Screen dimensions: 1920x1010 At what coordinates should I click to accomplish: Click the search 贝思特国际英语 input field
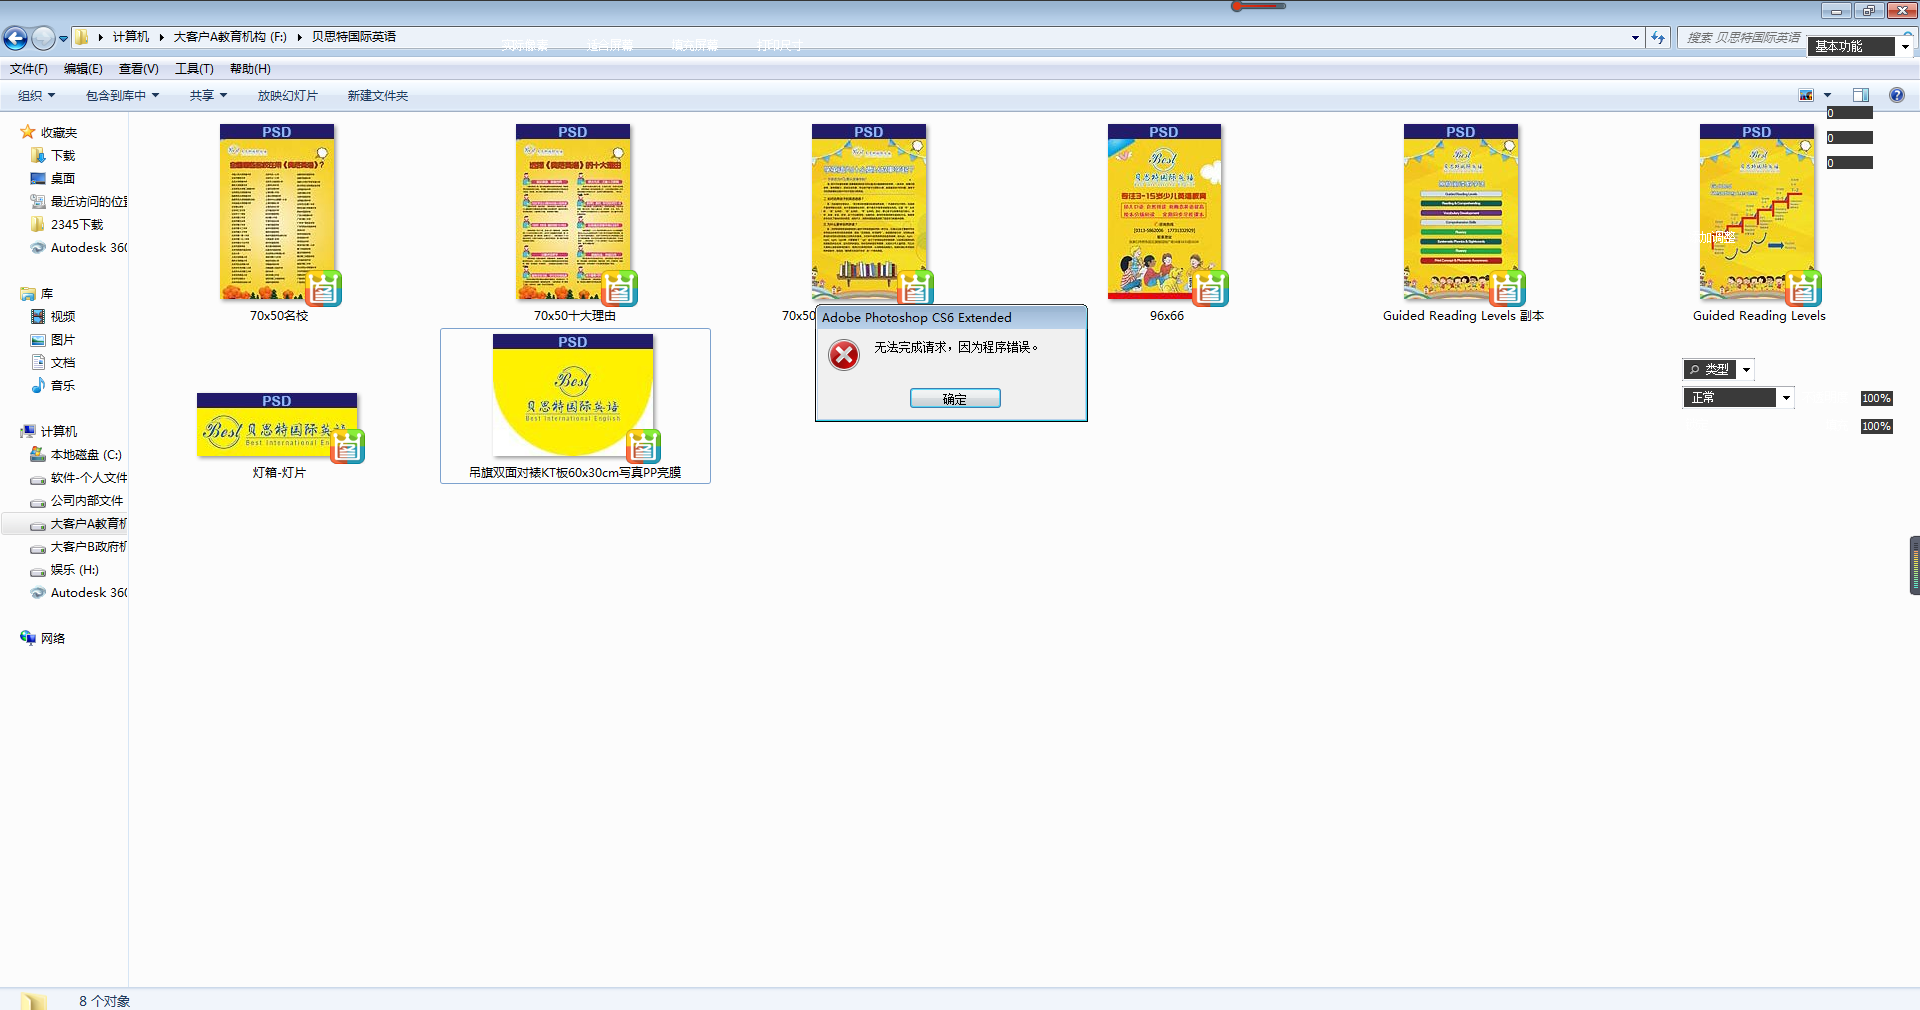[1743, 37]
